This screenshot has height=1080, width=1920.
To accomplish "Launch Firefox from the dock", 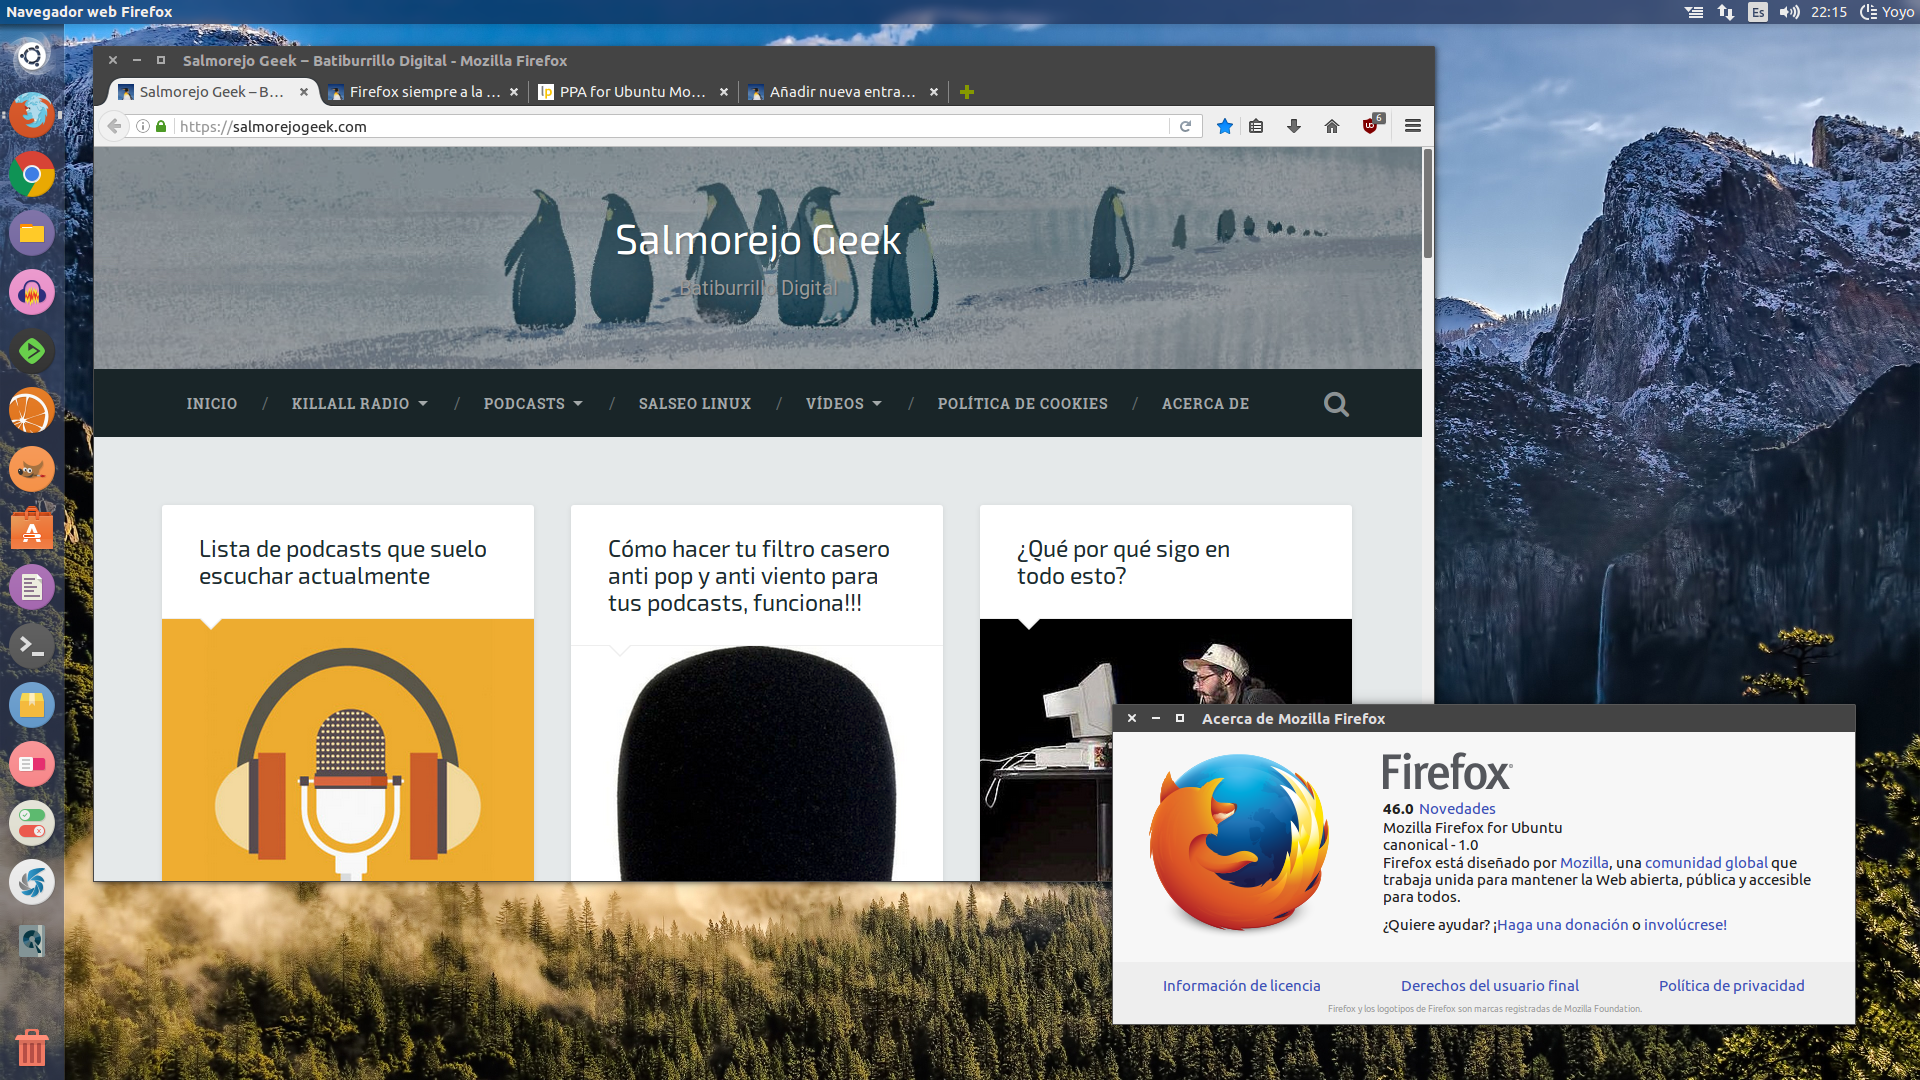I will (32, 115).
